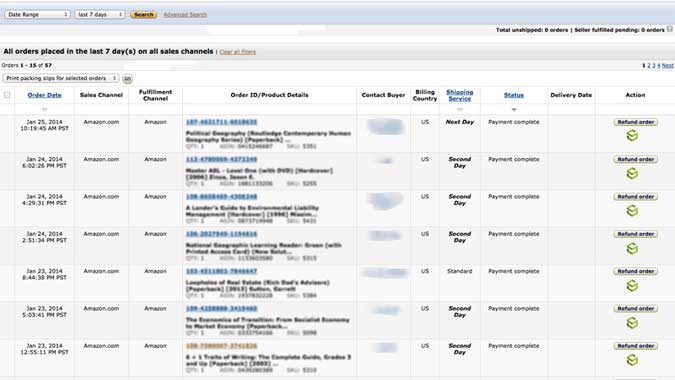Refund the Jan 25 10:19:45 AM order
The image size is (675, 380).
click(635, 122)
